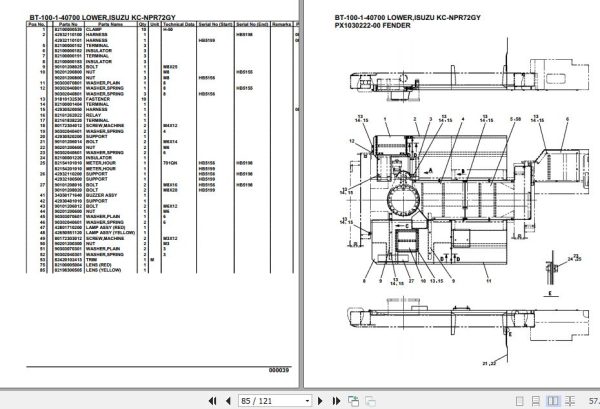The height and width of the screenshot is (409, 600).
Task: Switch to single page view
Action: click(519, 401)
